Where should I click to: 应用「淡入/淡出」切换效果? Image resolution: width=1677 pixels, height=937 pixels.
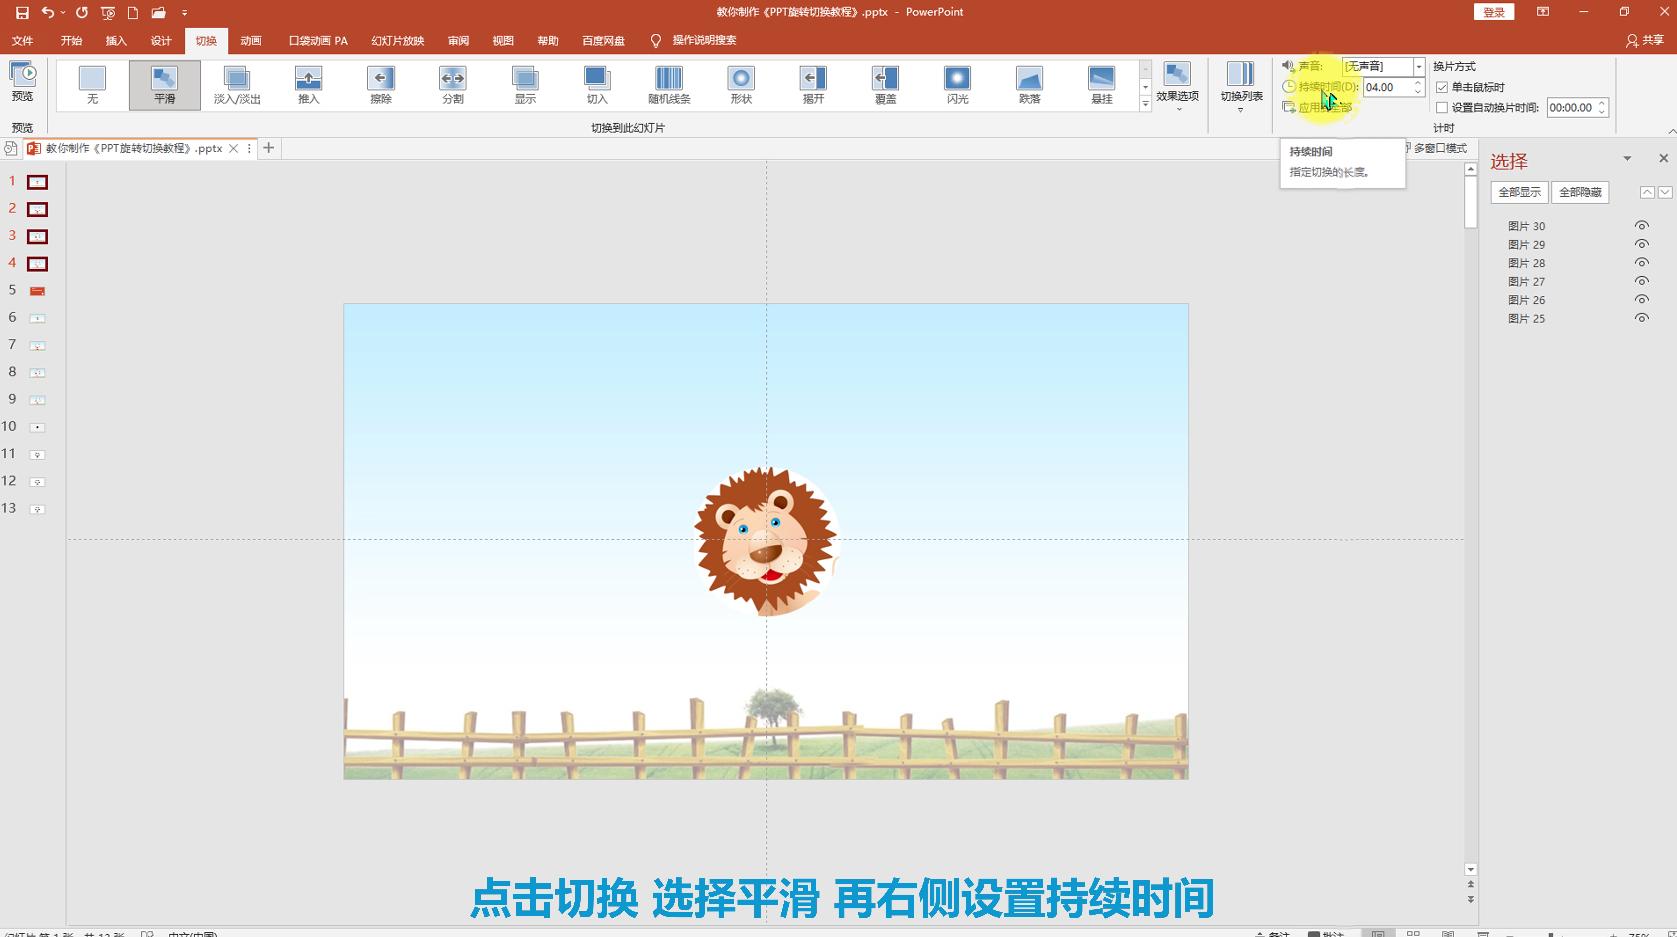[x=236, y=84]
